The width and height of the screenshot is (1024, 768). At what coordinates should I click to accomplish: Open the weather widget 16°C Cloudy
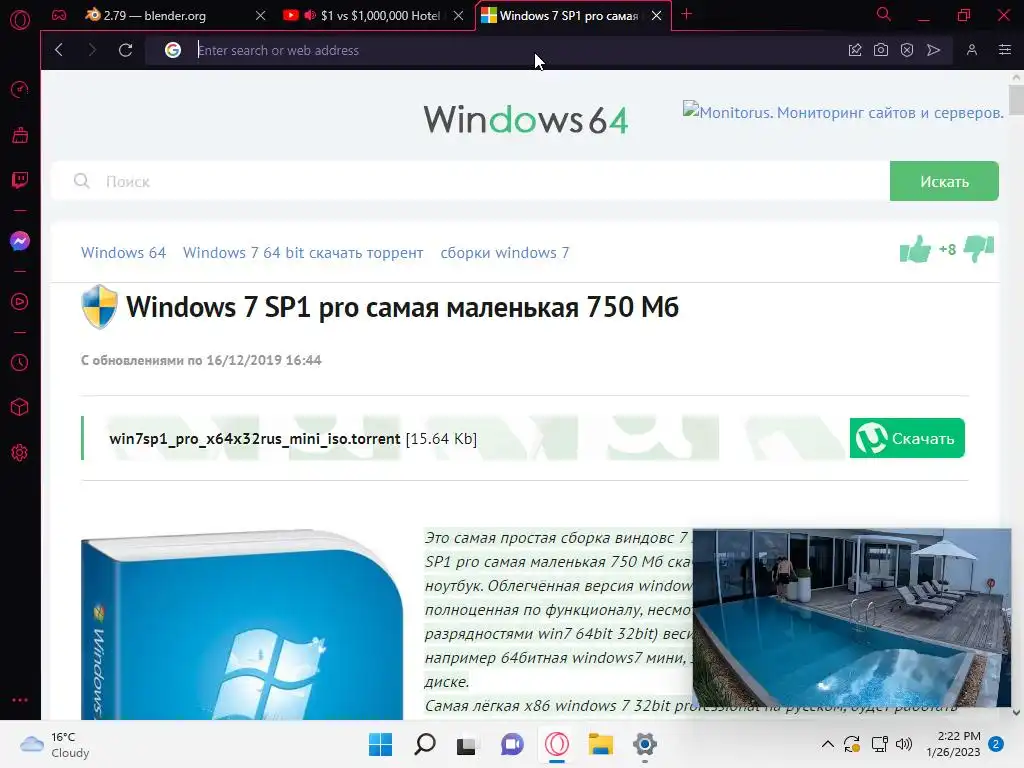coord(56,744)
